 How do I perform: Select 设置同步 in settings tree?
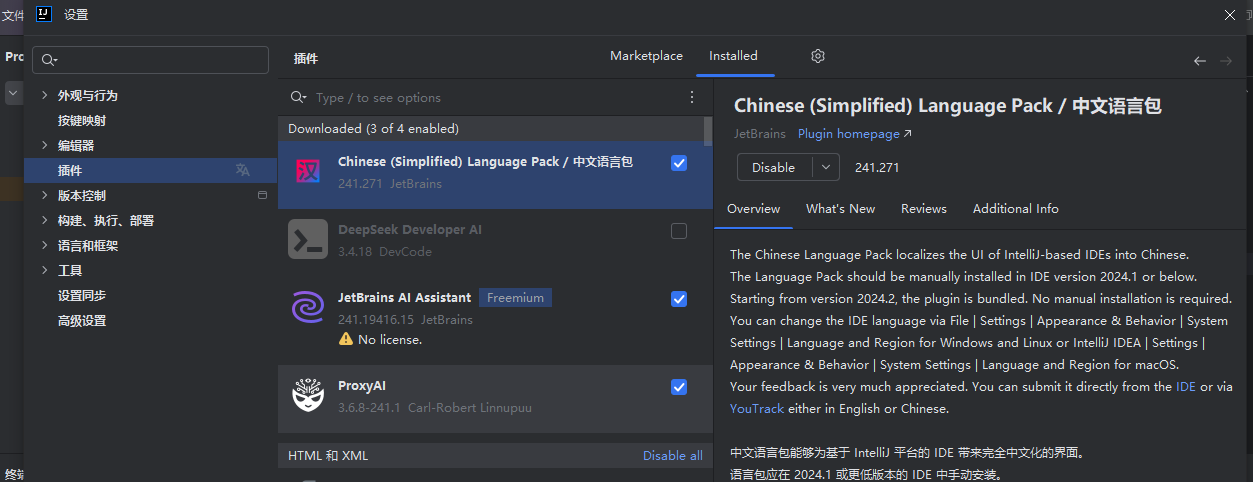coord(82,295)
